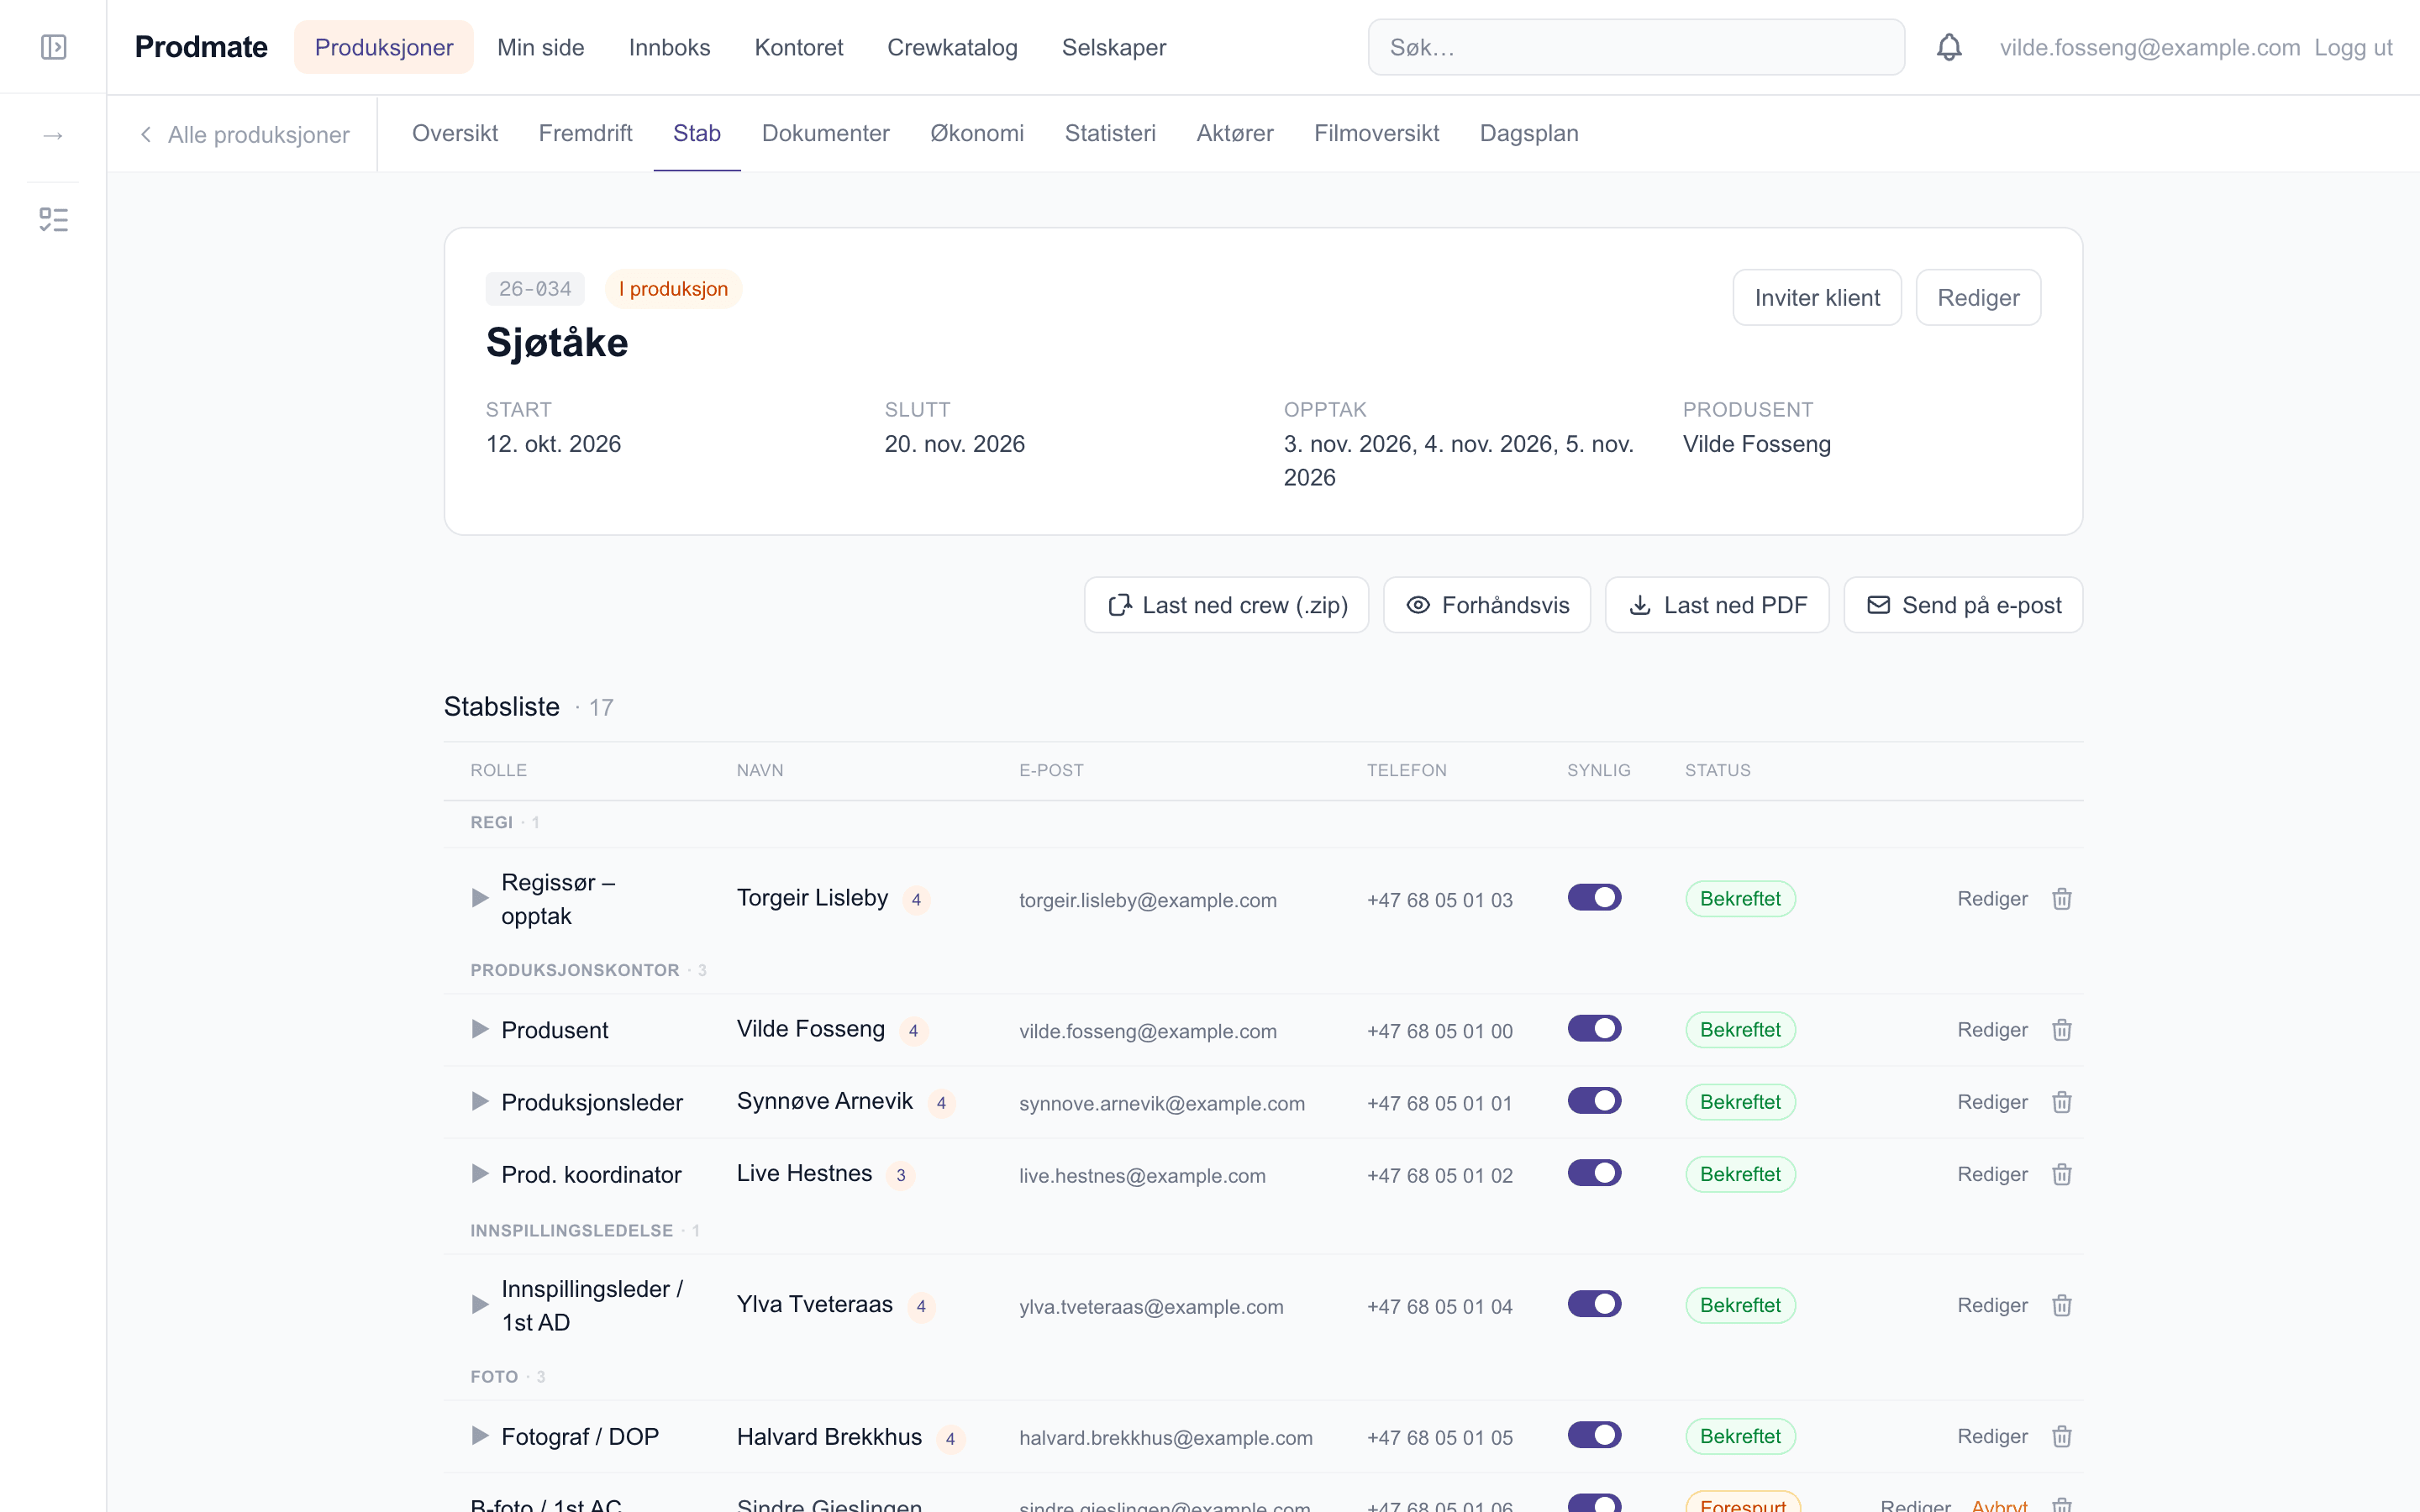Switch off Synnøve Arnevik visibility toggle
Viewport: 2420px width, 1512px height.
click(1594, 1101)
